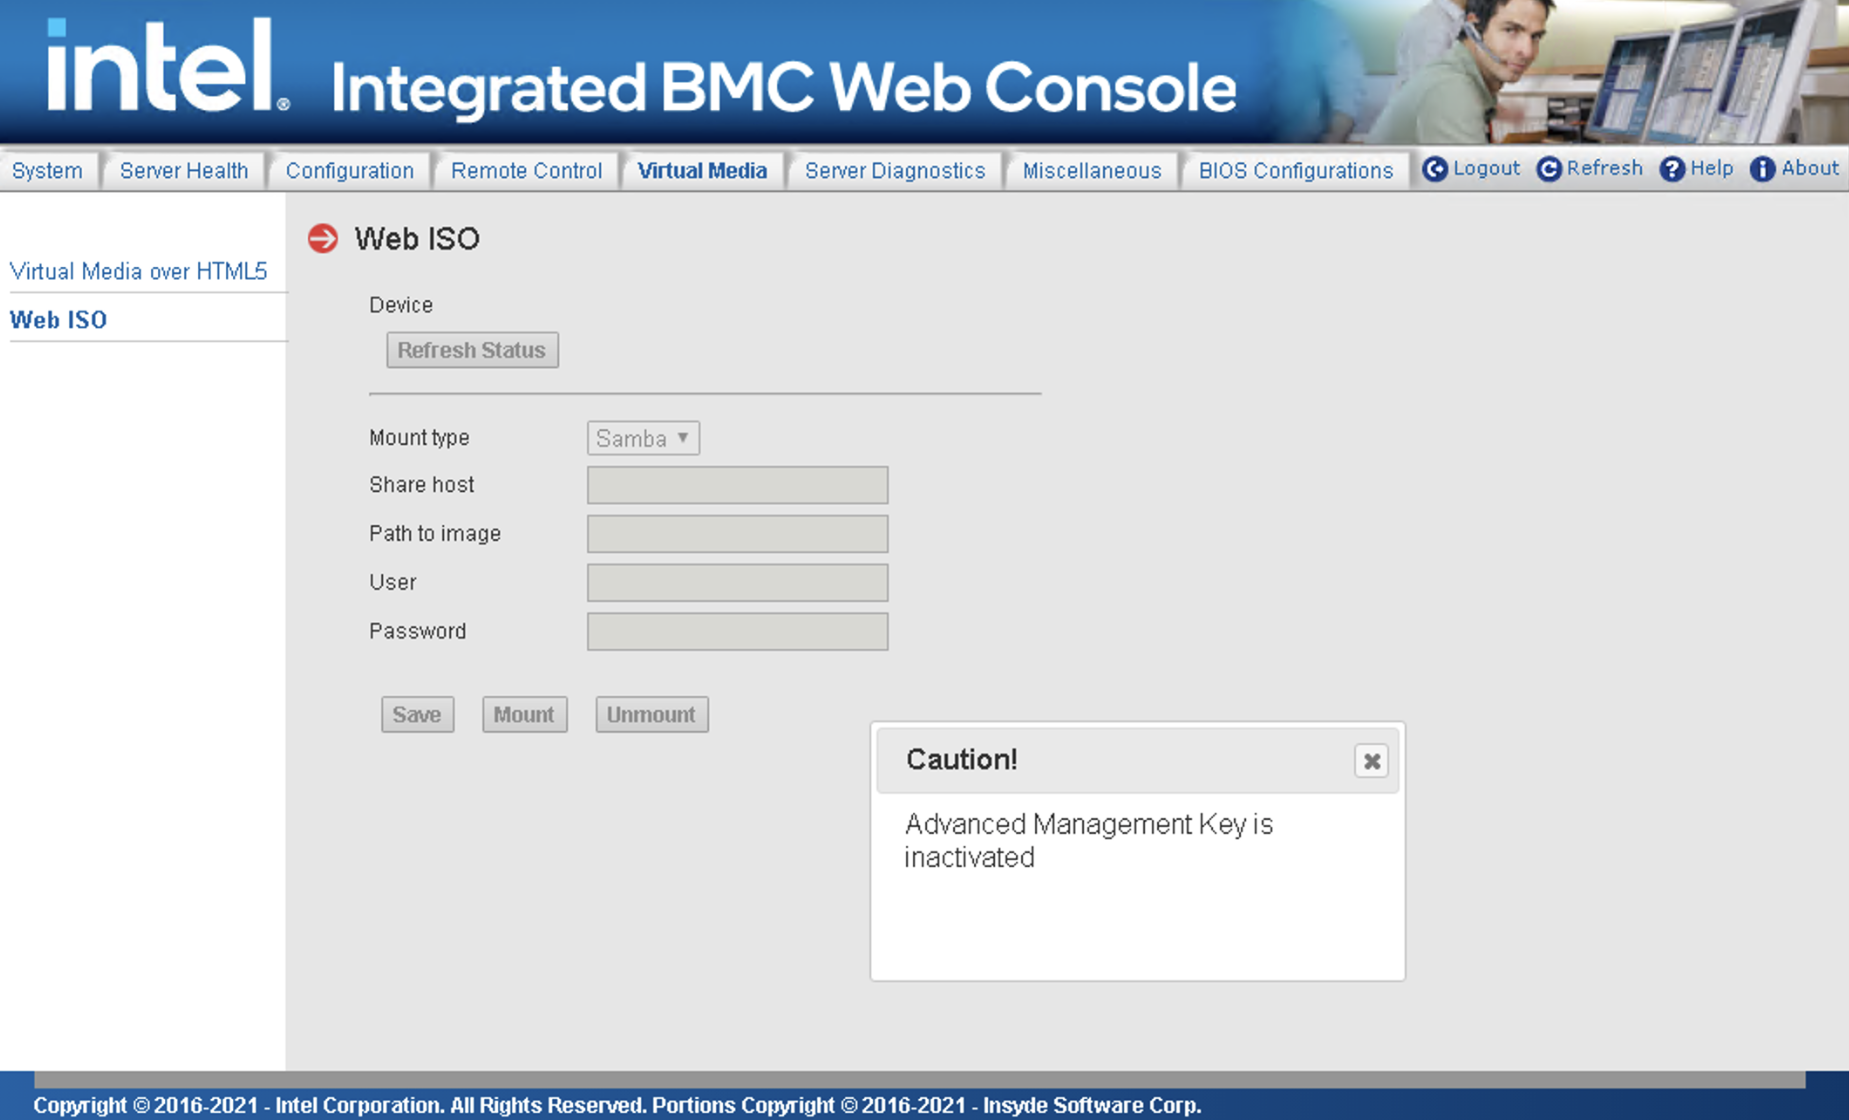Click the Web ISO page heading
This screenshot has width=1849, height=1120.
pyautogui.click(x=417, y=239)
